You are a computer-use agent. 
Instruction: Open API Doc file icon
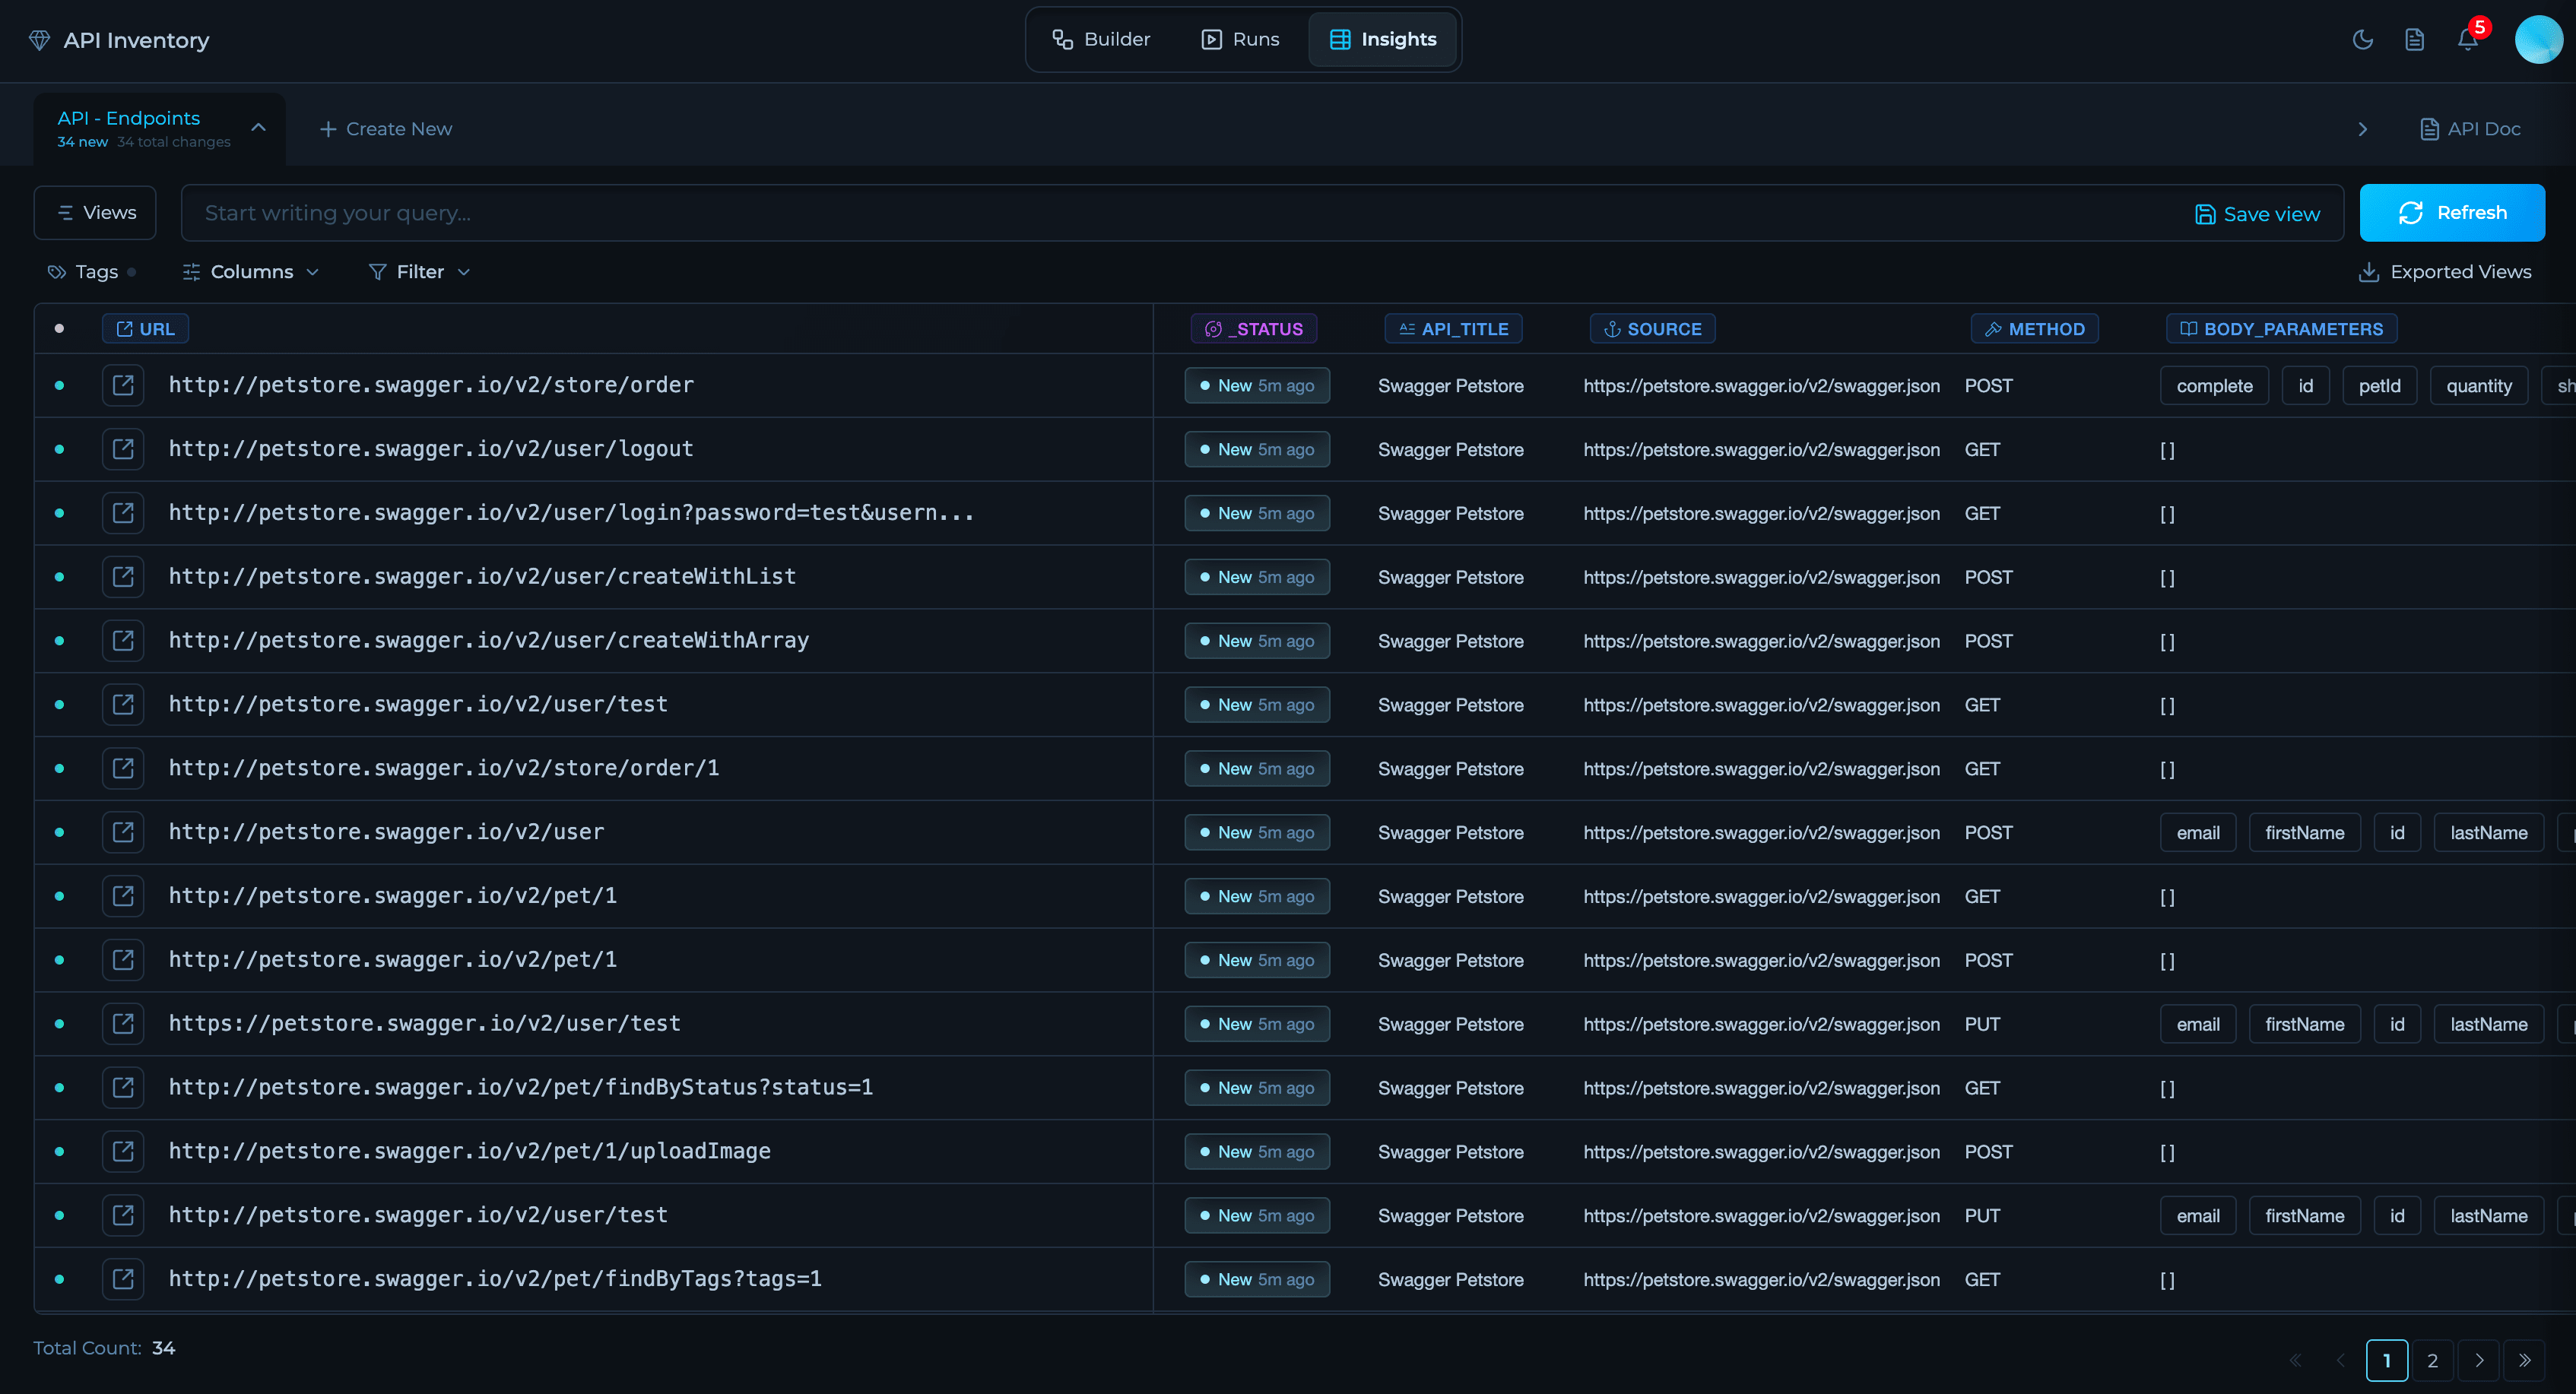(x=2429, y=129)
